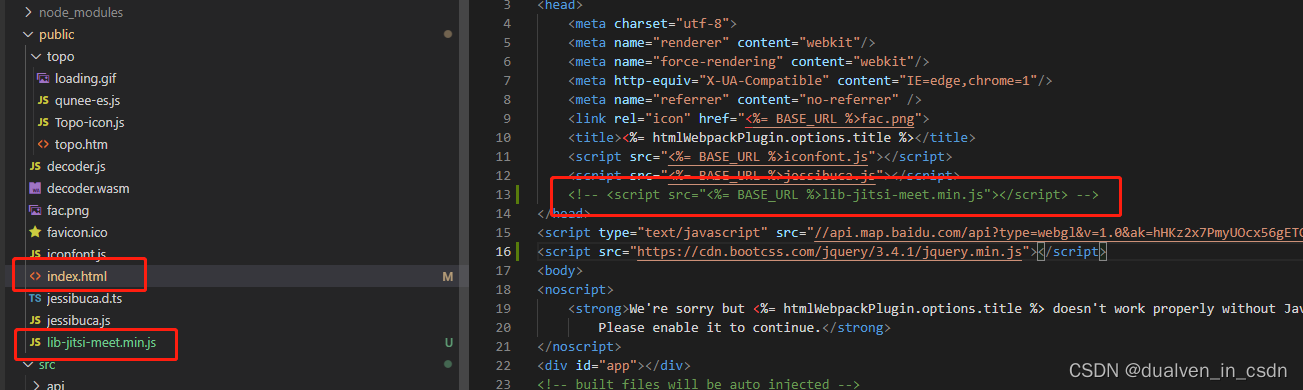Click line number 16 in gutter
This screenshot has height=390, width=1303.
[503, 251]
